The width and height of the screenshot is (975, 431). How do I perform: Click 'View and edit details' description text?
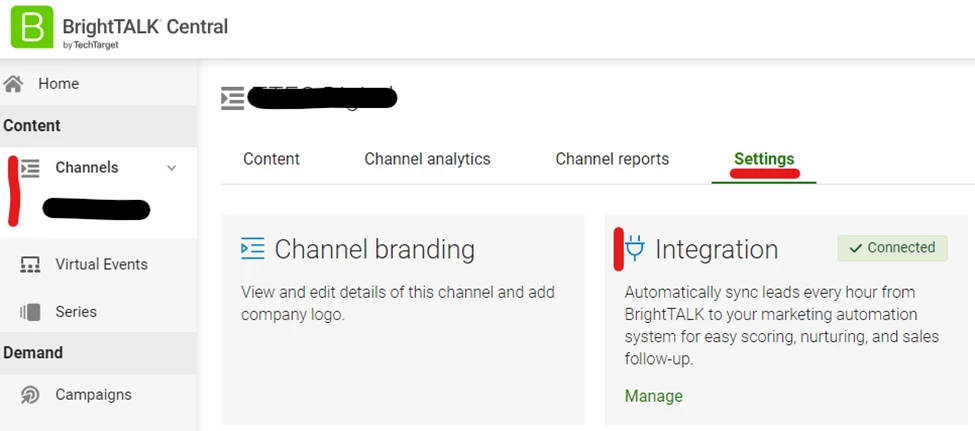pos(397,304)
